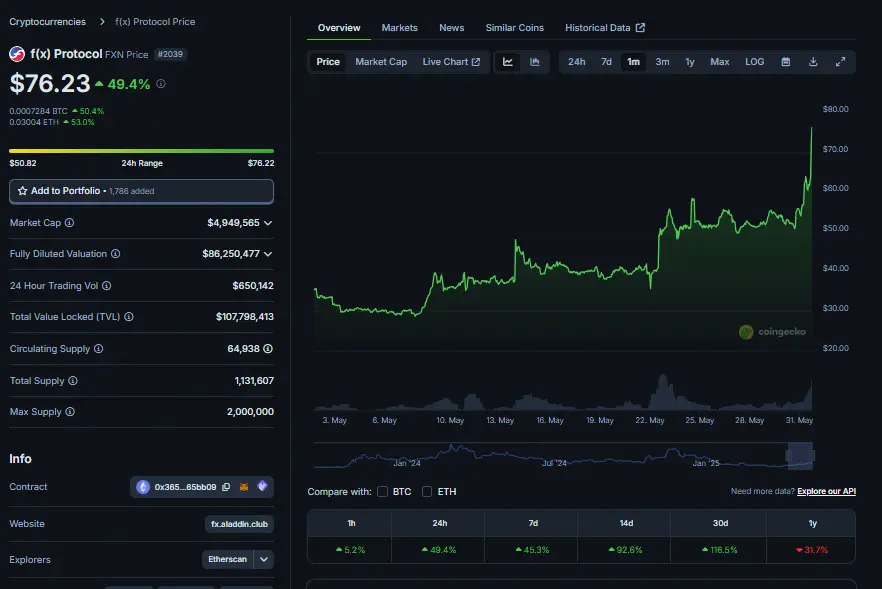Copy the contract address 0x365...65bb09

click(x=226, y=487)
